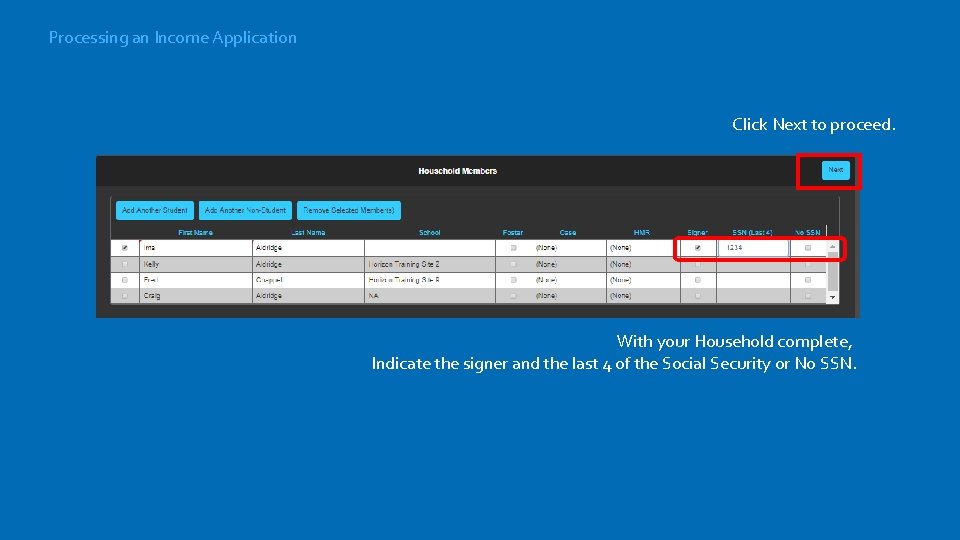Select the Fred row checkbox
The height and width of the screenshot is (540, 960).
(125, 280)
